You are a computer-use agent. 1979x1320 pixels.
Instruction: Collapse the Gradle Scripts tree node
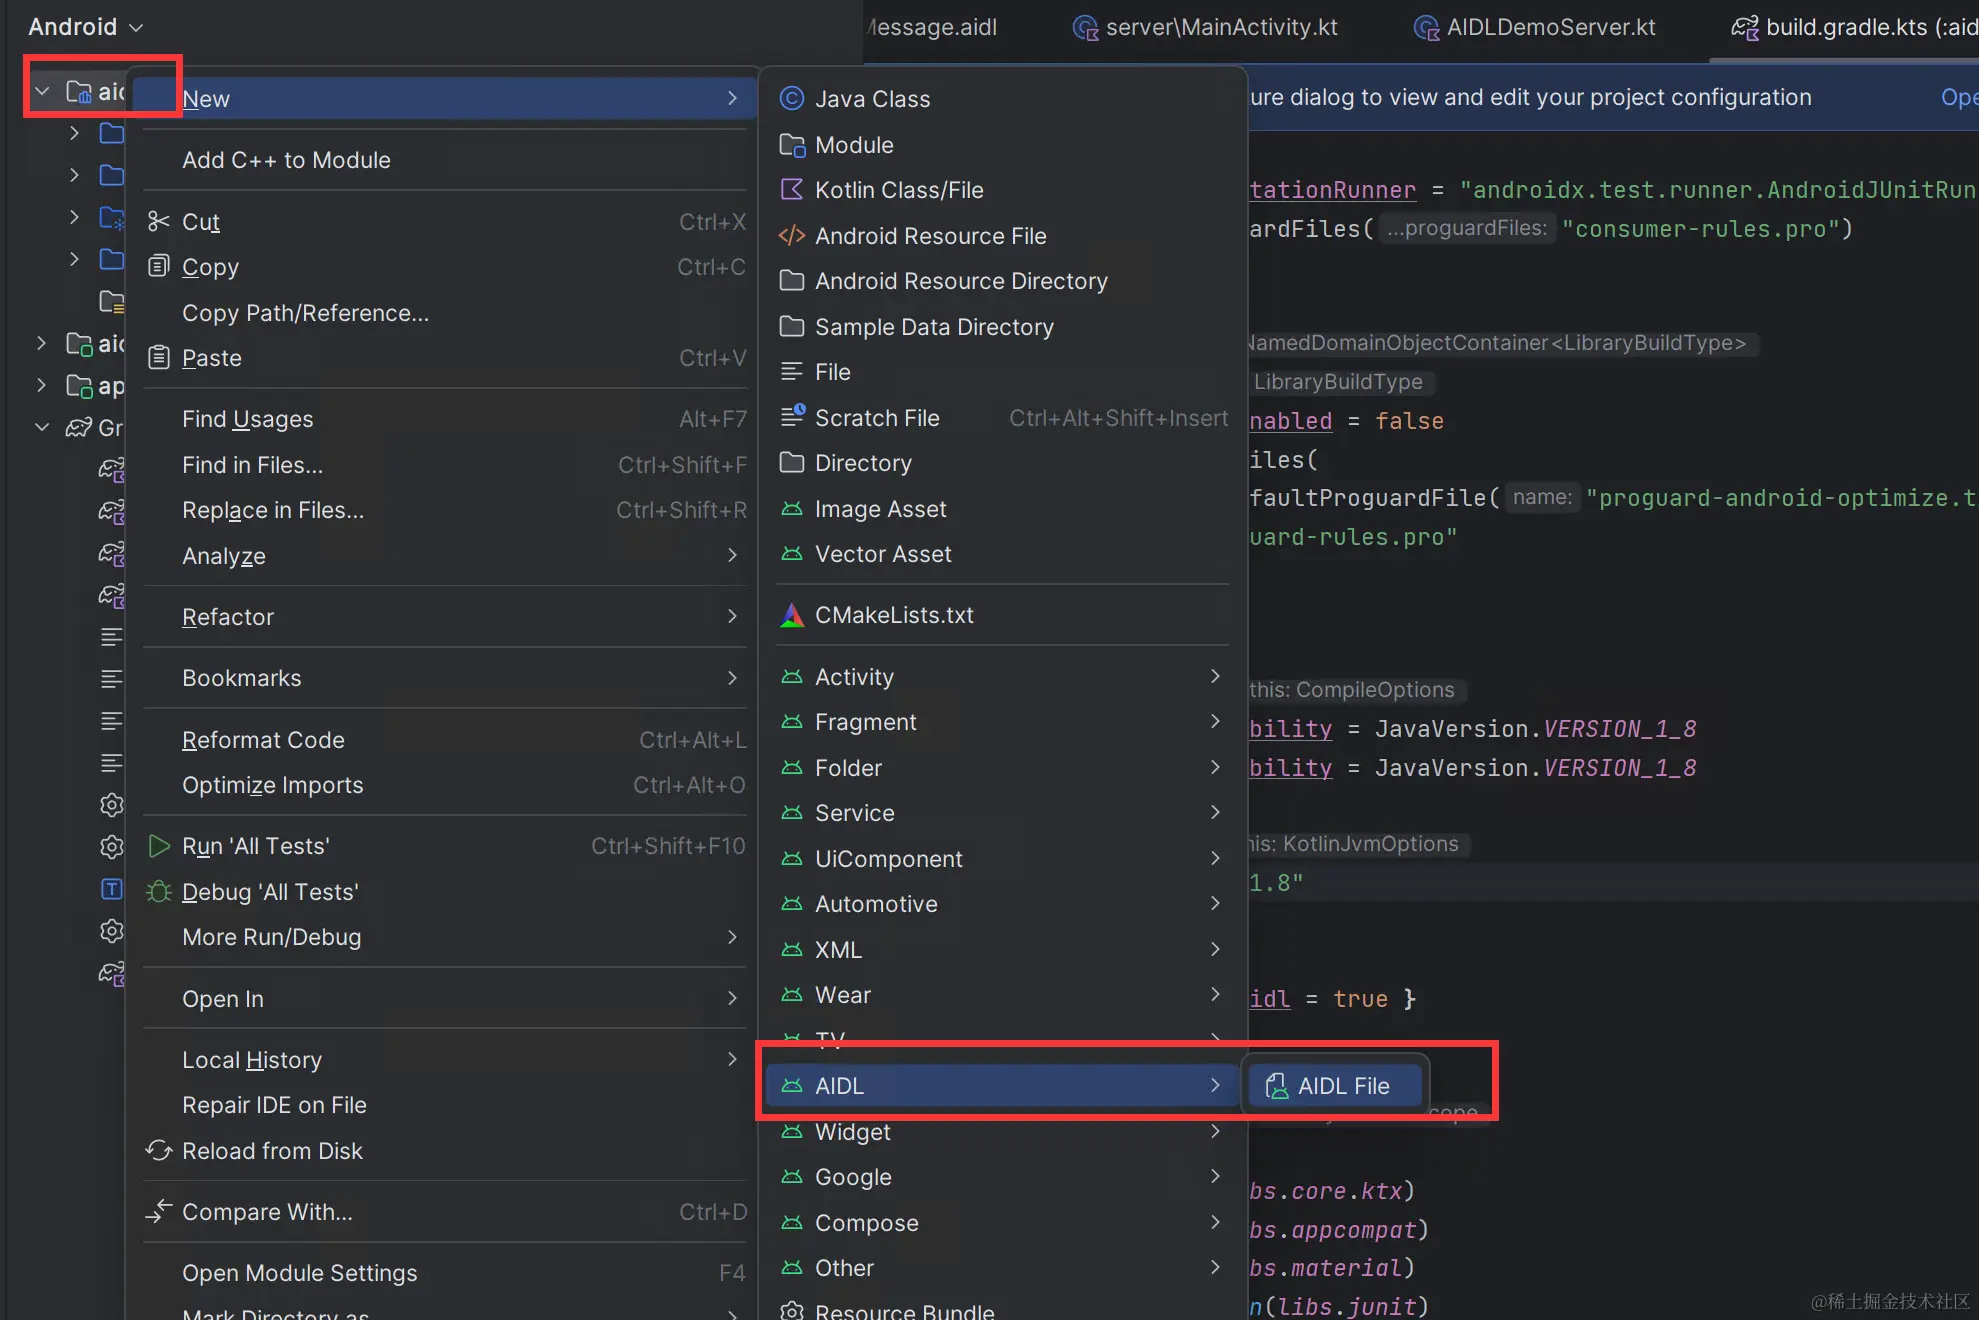point(42,427)
